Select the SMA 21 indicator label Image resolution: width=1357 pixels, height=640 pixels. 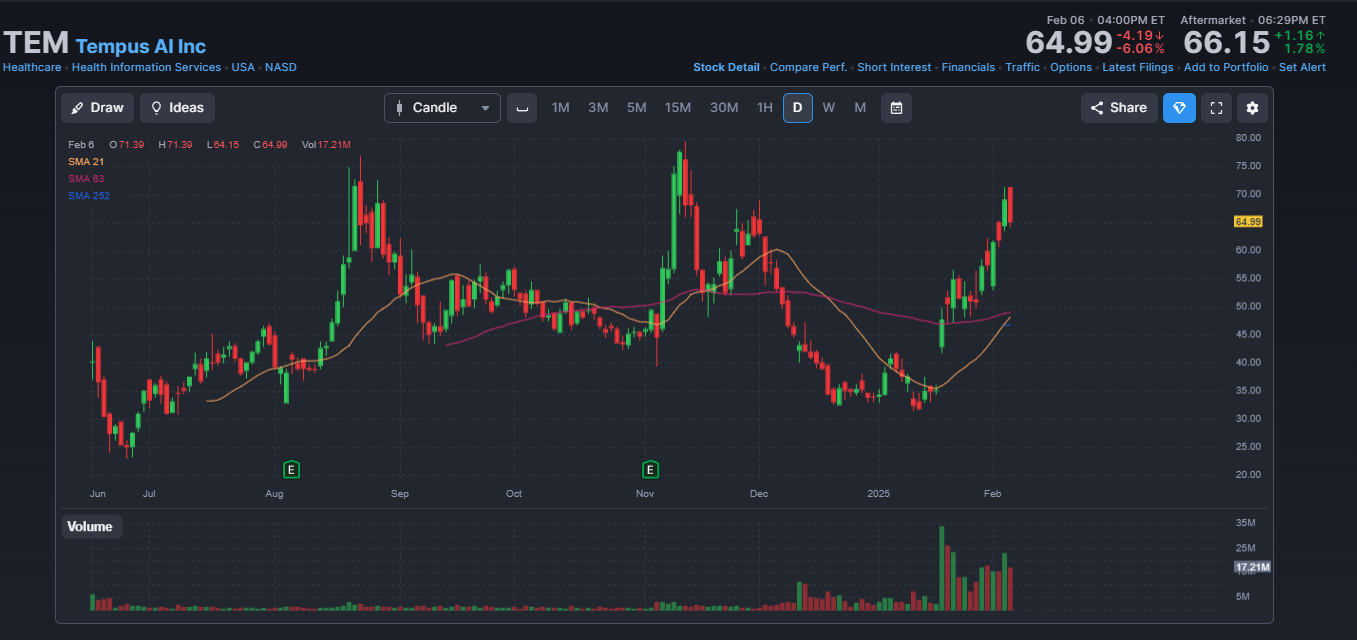pyautogui.click(x=86, y=161)
